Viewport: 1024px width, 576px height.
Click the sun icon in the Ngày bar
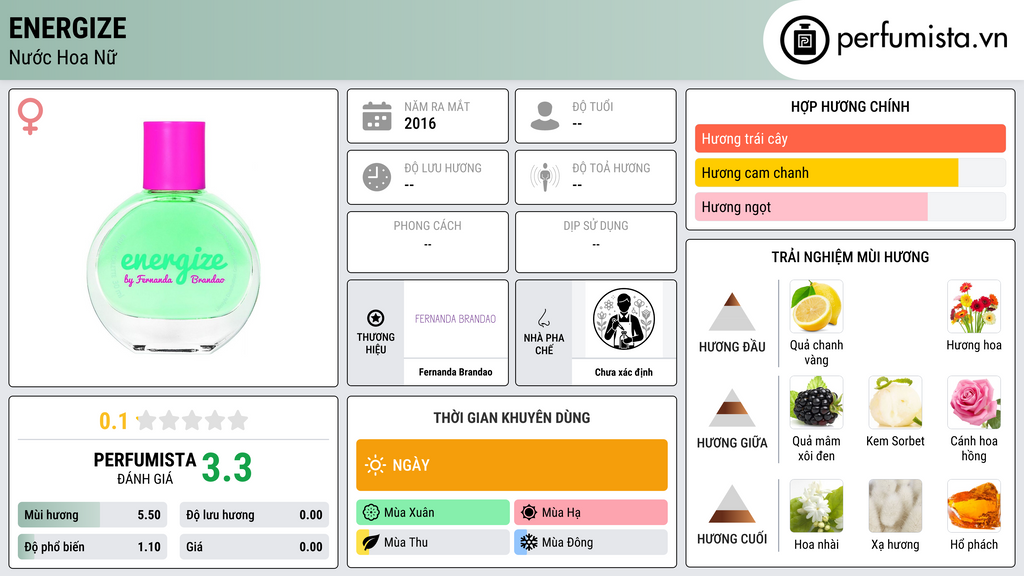click(375, 465)
